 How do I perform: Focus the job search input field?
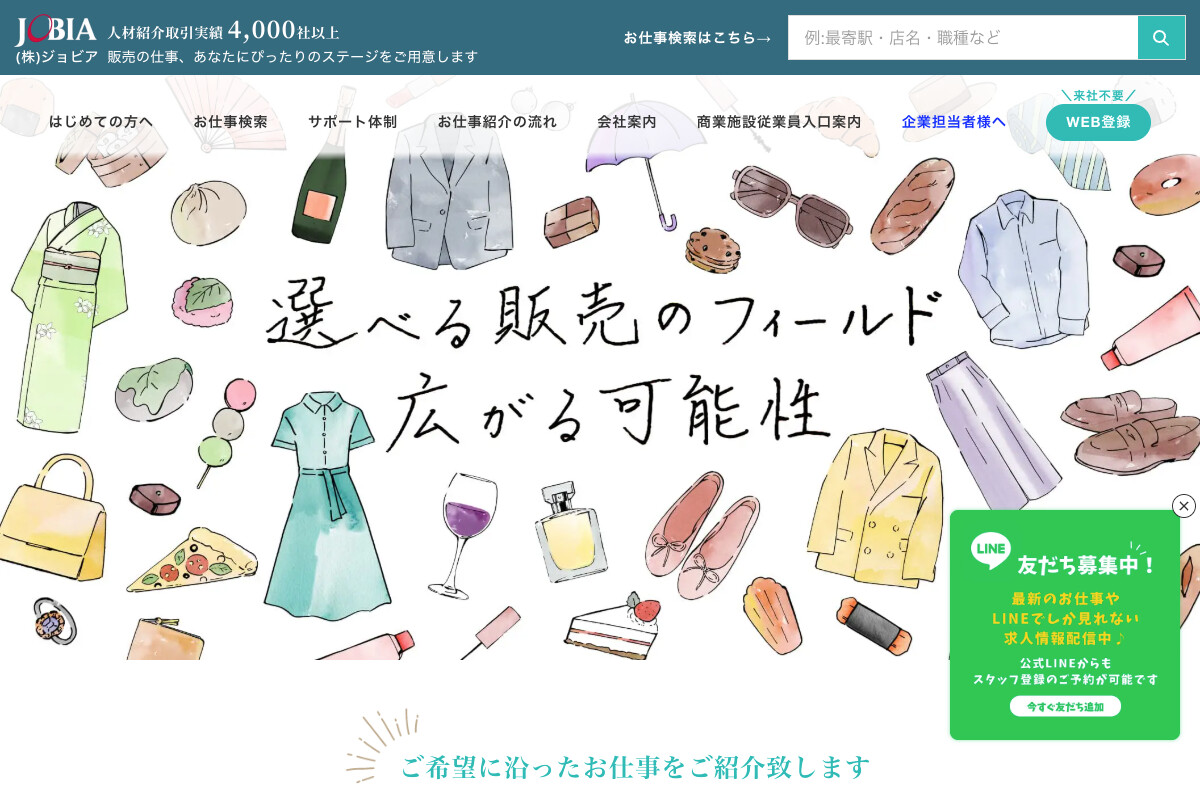tap(963, 38)
